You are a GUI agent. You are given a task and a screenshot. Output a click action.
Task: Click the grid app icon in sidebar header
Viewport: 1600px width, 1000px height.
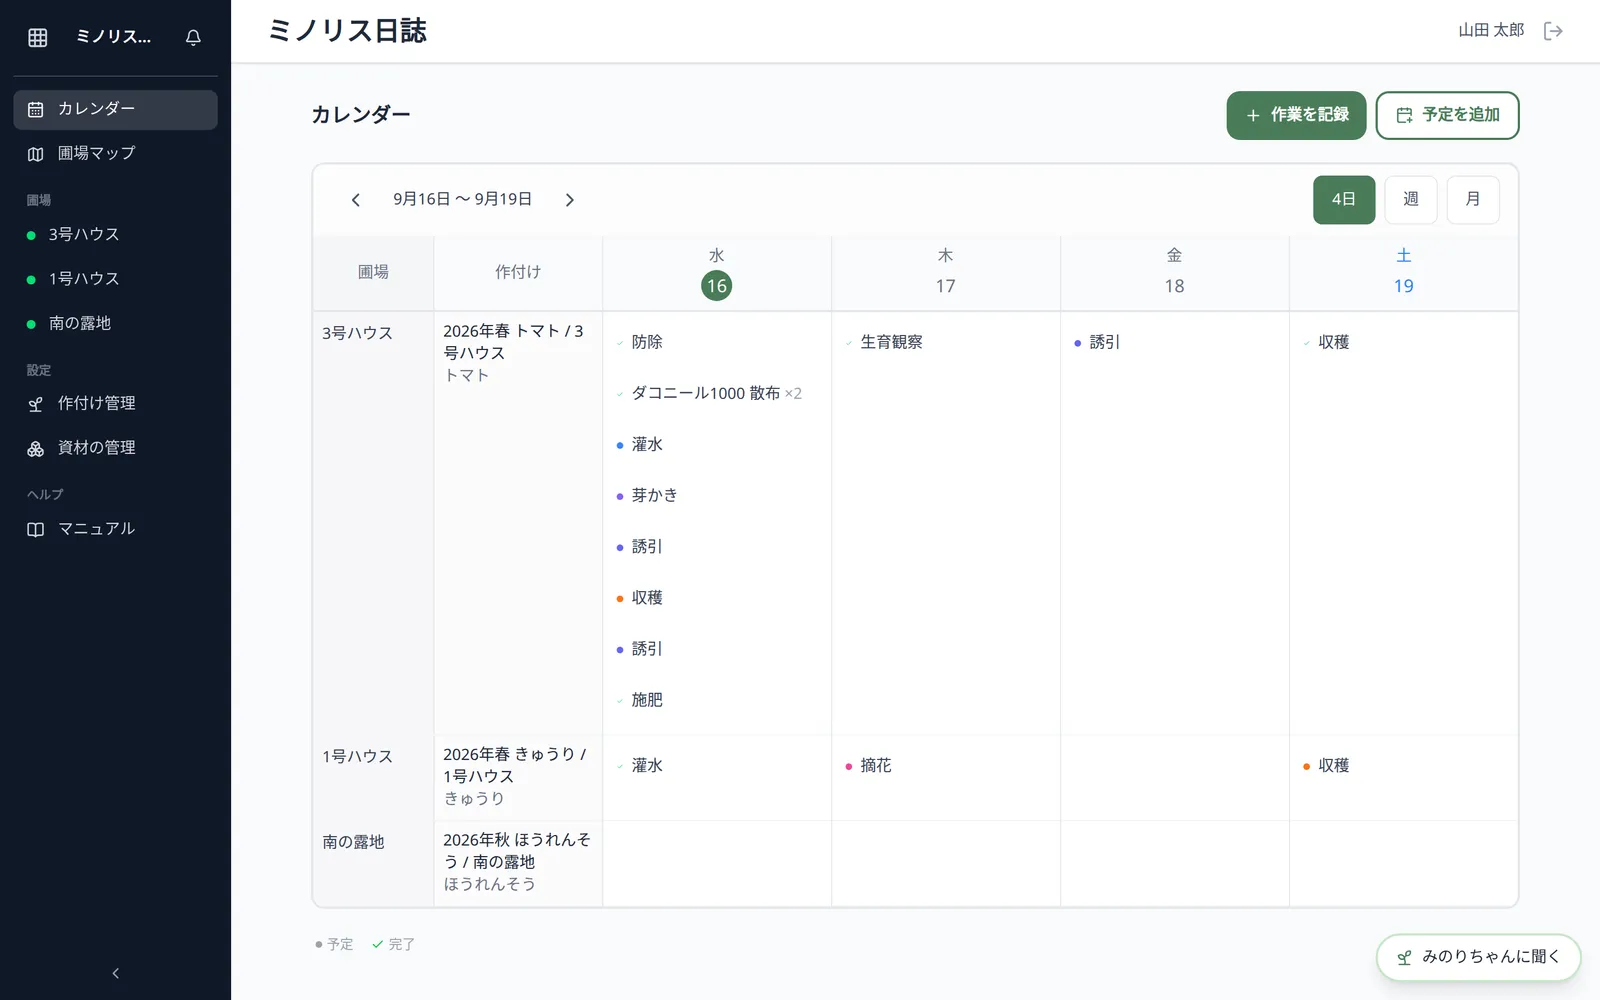[38, 37]
